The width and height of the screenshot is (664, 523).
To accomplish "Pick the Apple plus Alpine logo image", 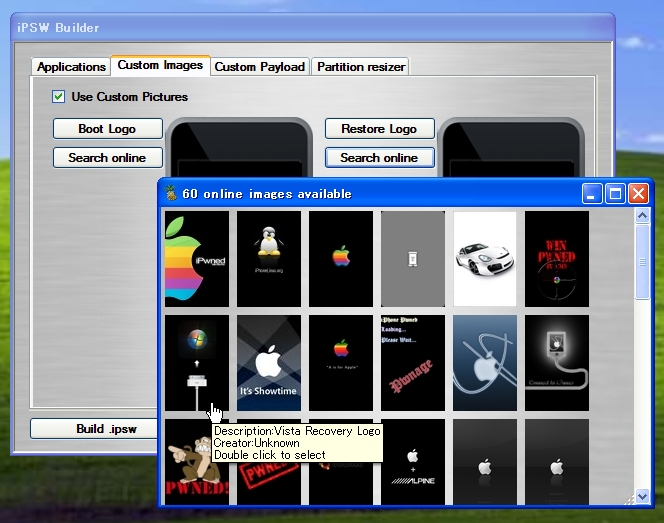I will (x=413, y=462).
